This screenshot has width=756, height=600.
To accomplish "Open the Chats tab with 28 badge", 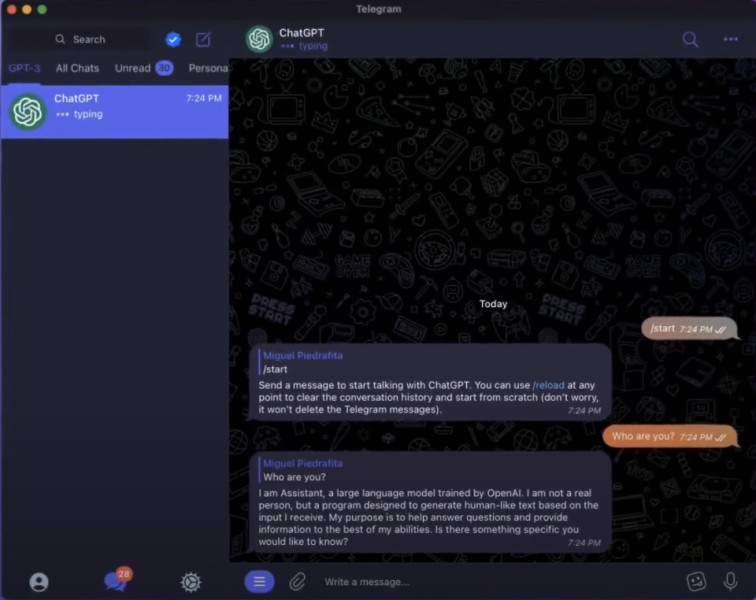I will 117,579.
